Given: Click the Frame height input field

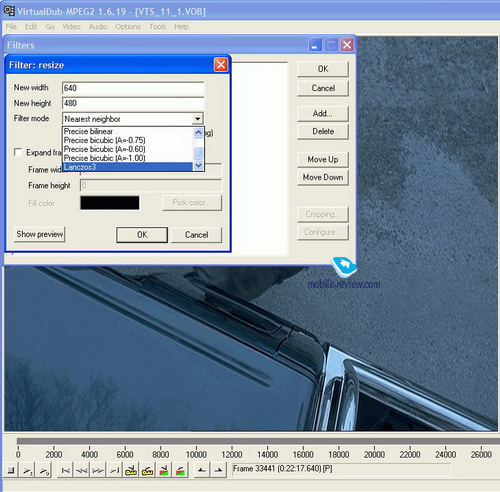Looking at the screenshot, I should (x=151, y=185).
